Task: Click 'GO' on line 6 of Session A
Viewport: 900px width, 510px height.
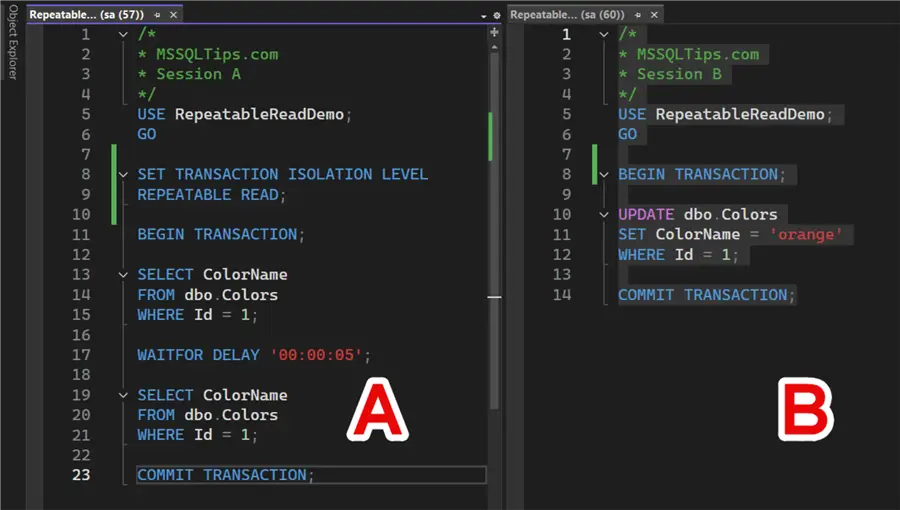Action: click(146, 134)
